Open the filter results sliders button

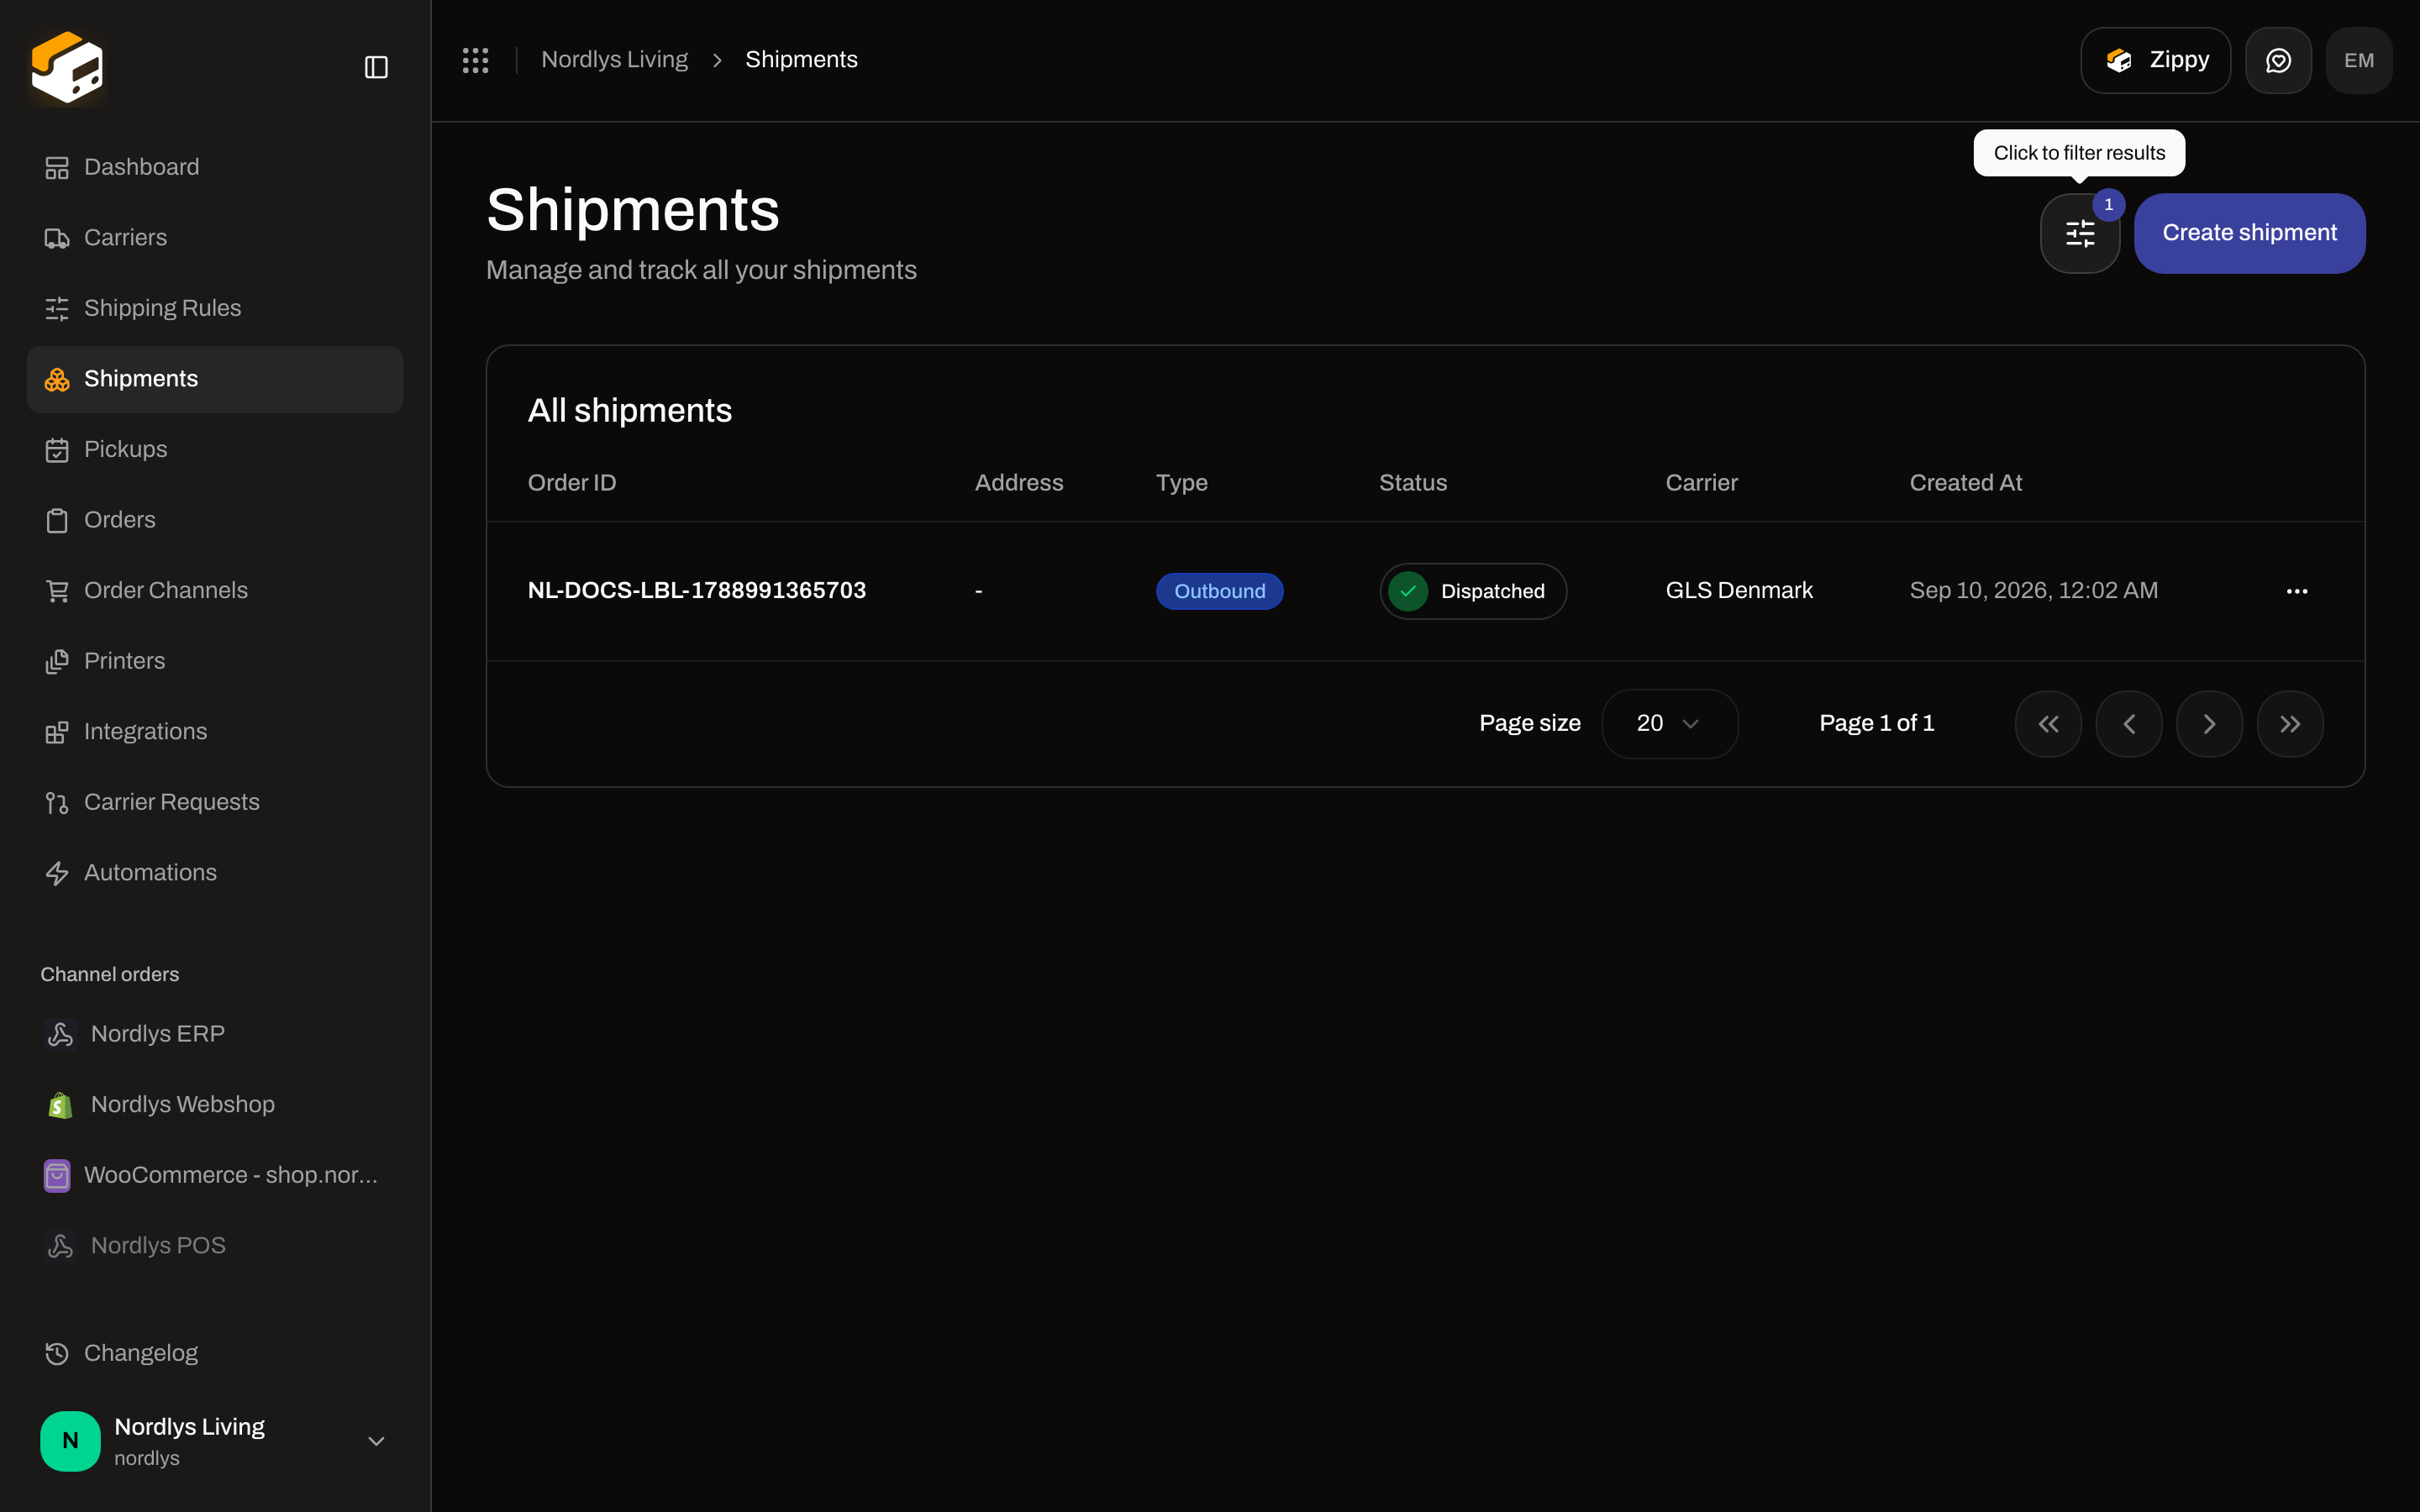click(2080, 233)
